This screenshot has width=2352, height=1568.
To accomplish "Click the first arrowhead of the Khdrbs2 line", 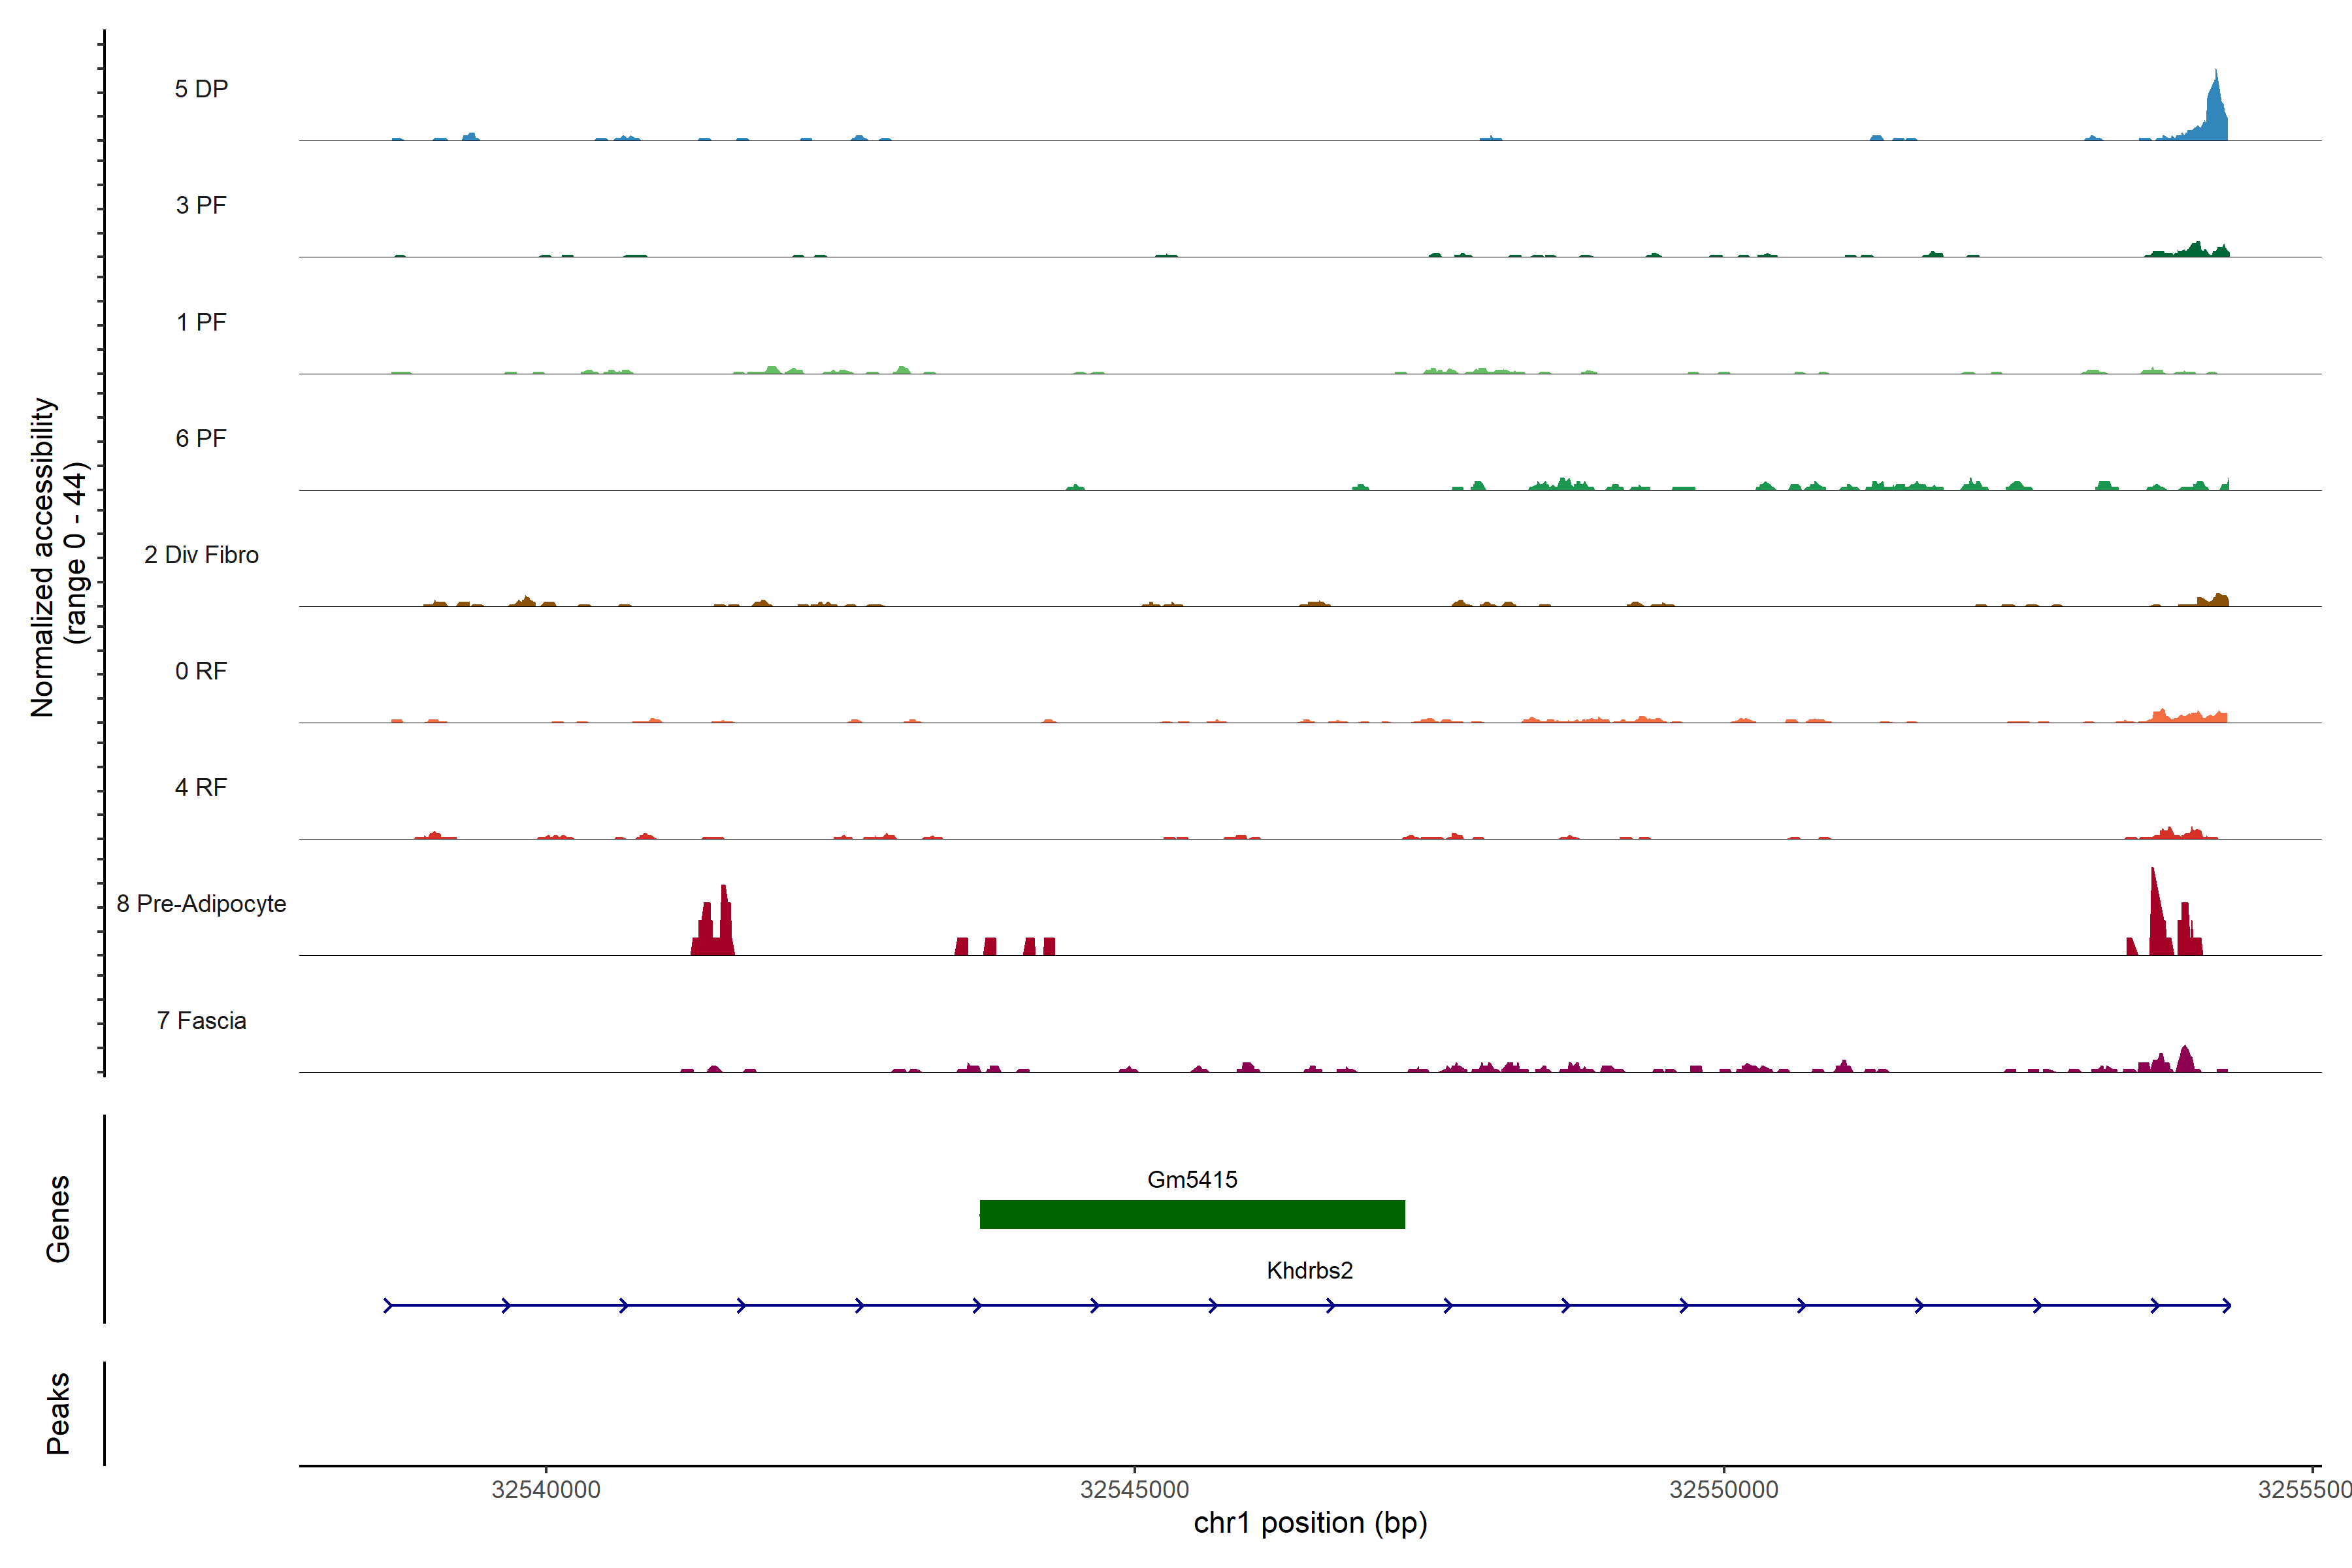I will point(389,1305).
